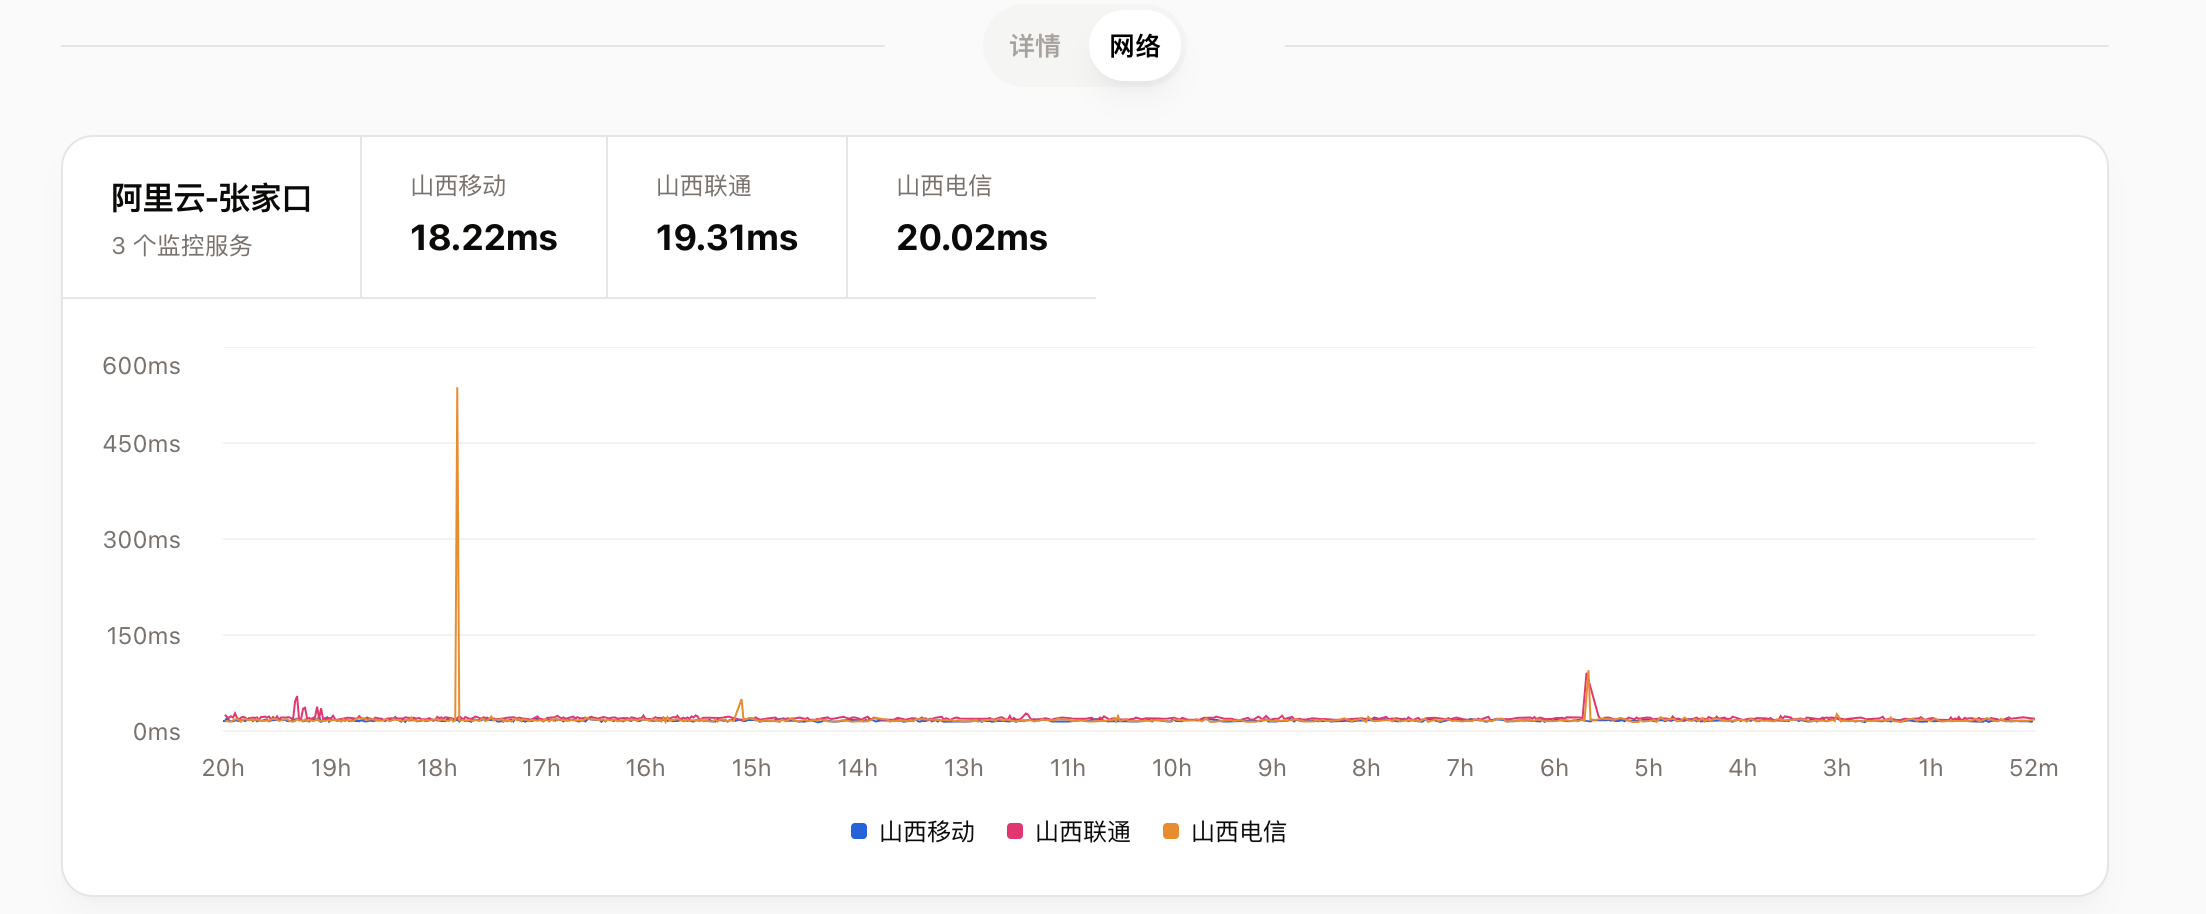The image size is (2206, 914).
Task: Click the 52m x-axis label
Action: pos(2033,768)
